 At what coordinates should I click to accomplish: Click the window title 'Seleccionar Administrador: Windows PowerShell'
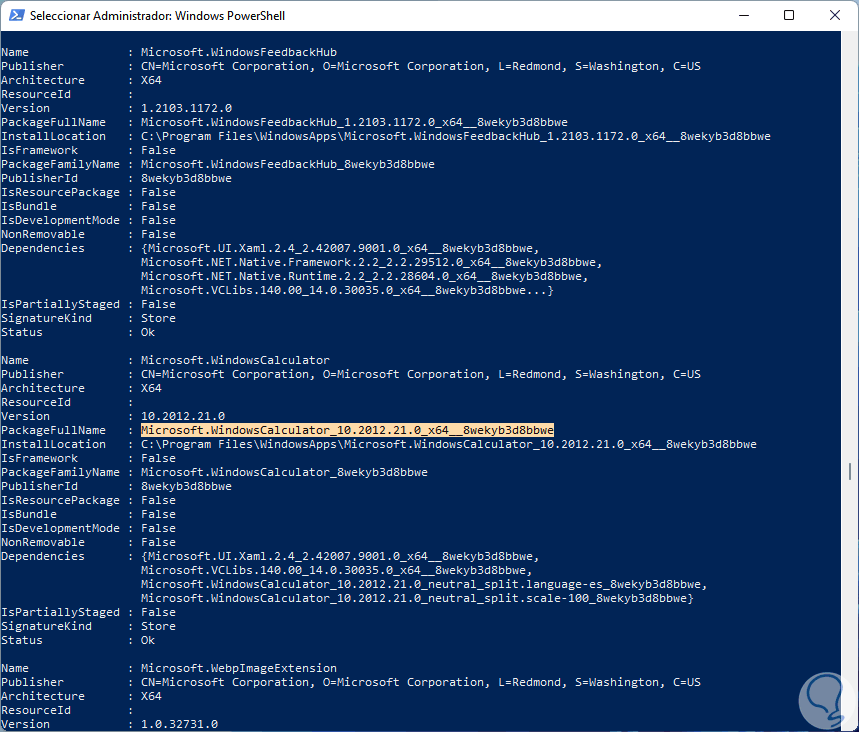point(157,16)
